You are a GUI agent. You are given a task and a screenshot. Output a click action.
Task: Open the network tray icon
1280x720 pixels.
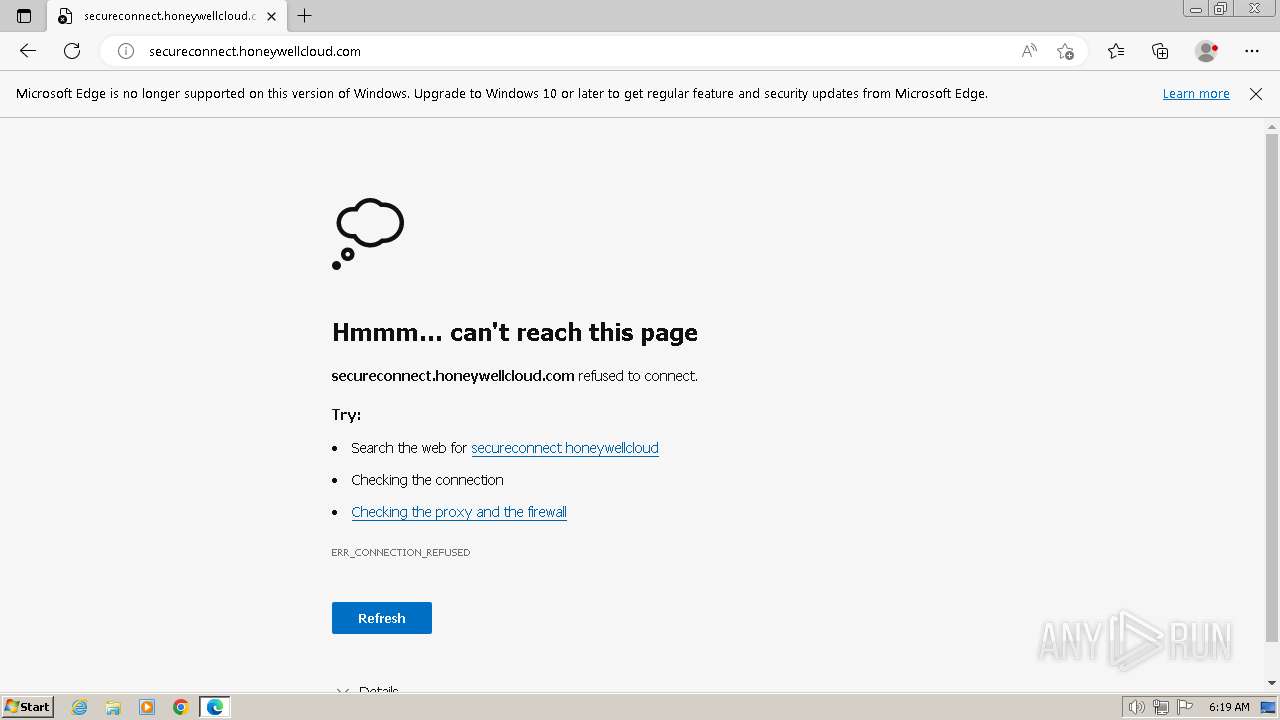(x=1161, y=707)
